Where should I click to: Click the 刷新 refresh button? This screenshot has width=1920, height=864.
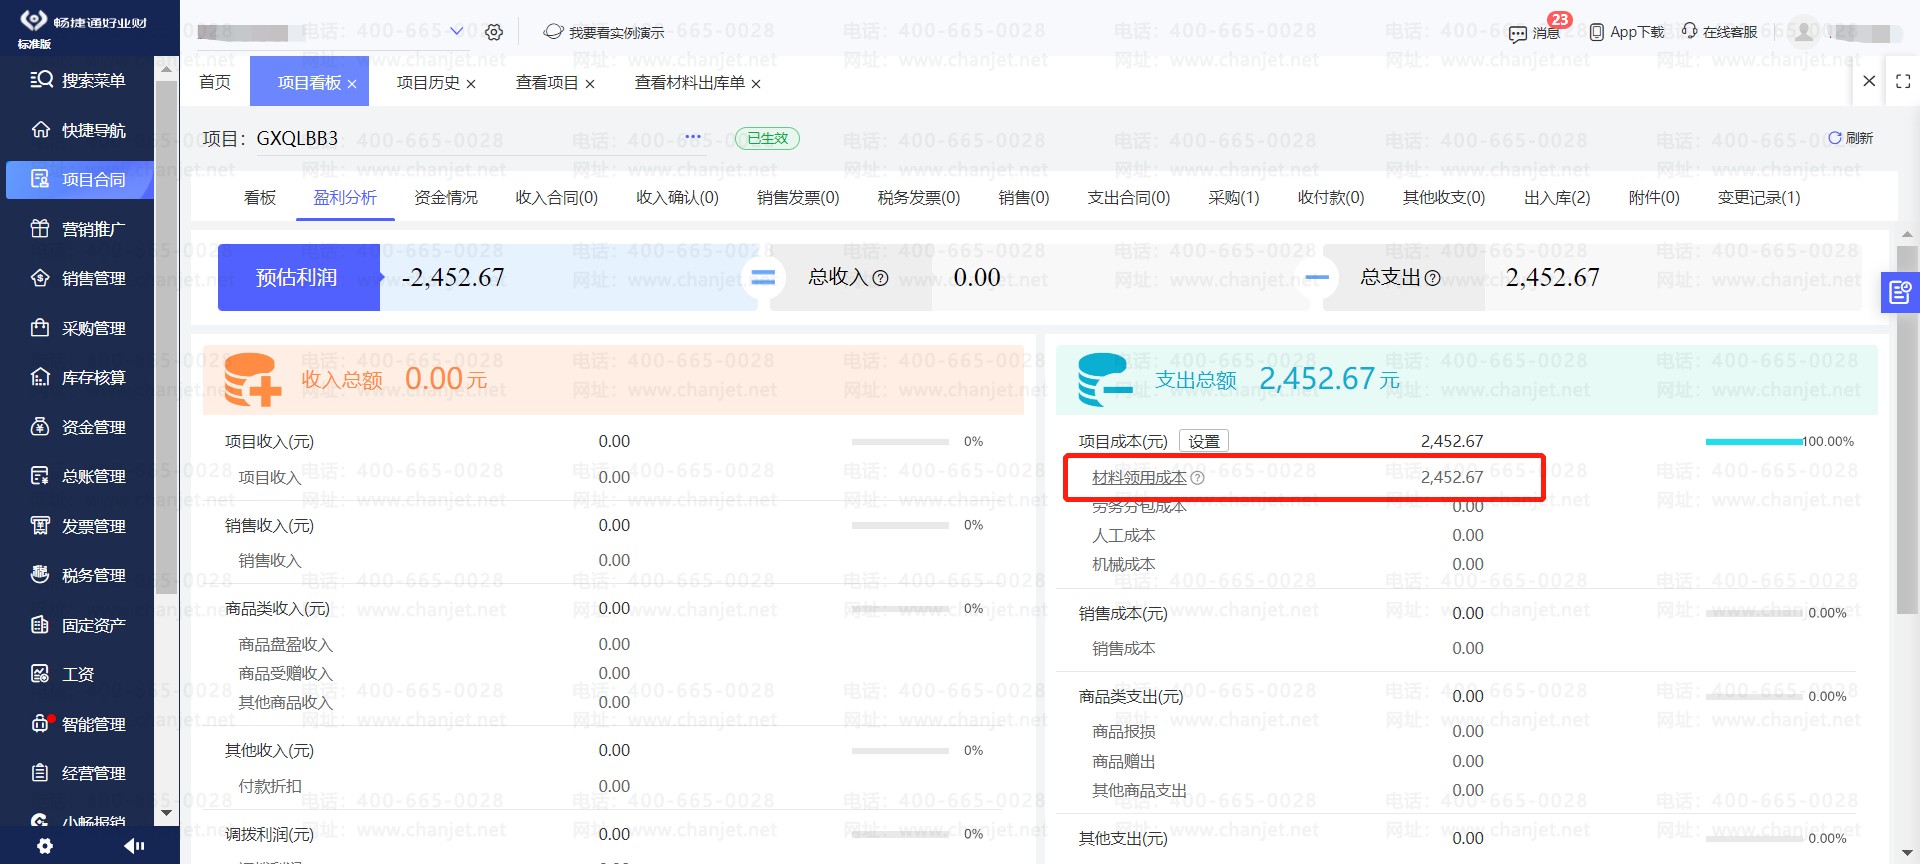pyautogui.click(x=1851, y=138)
